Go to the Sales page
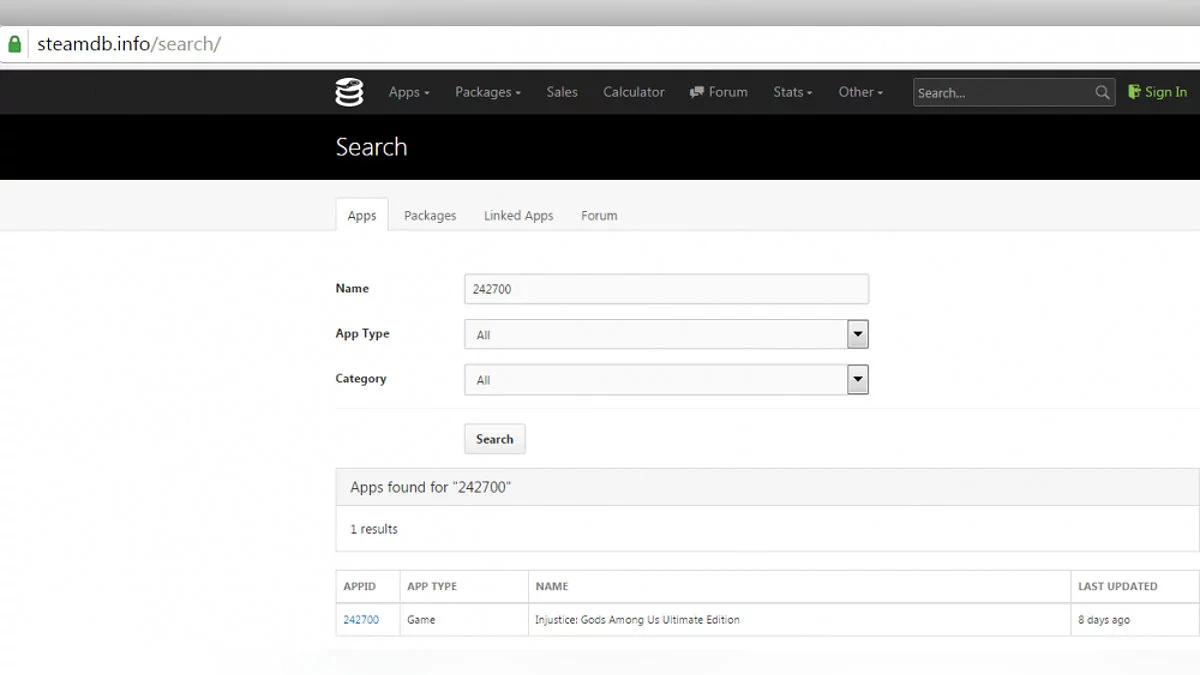The image size is (1200, 675). tap(562, 92)
